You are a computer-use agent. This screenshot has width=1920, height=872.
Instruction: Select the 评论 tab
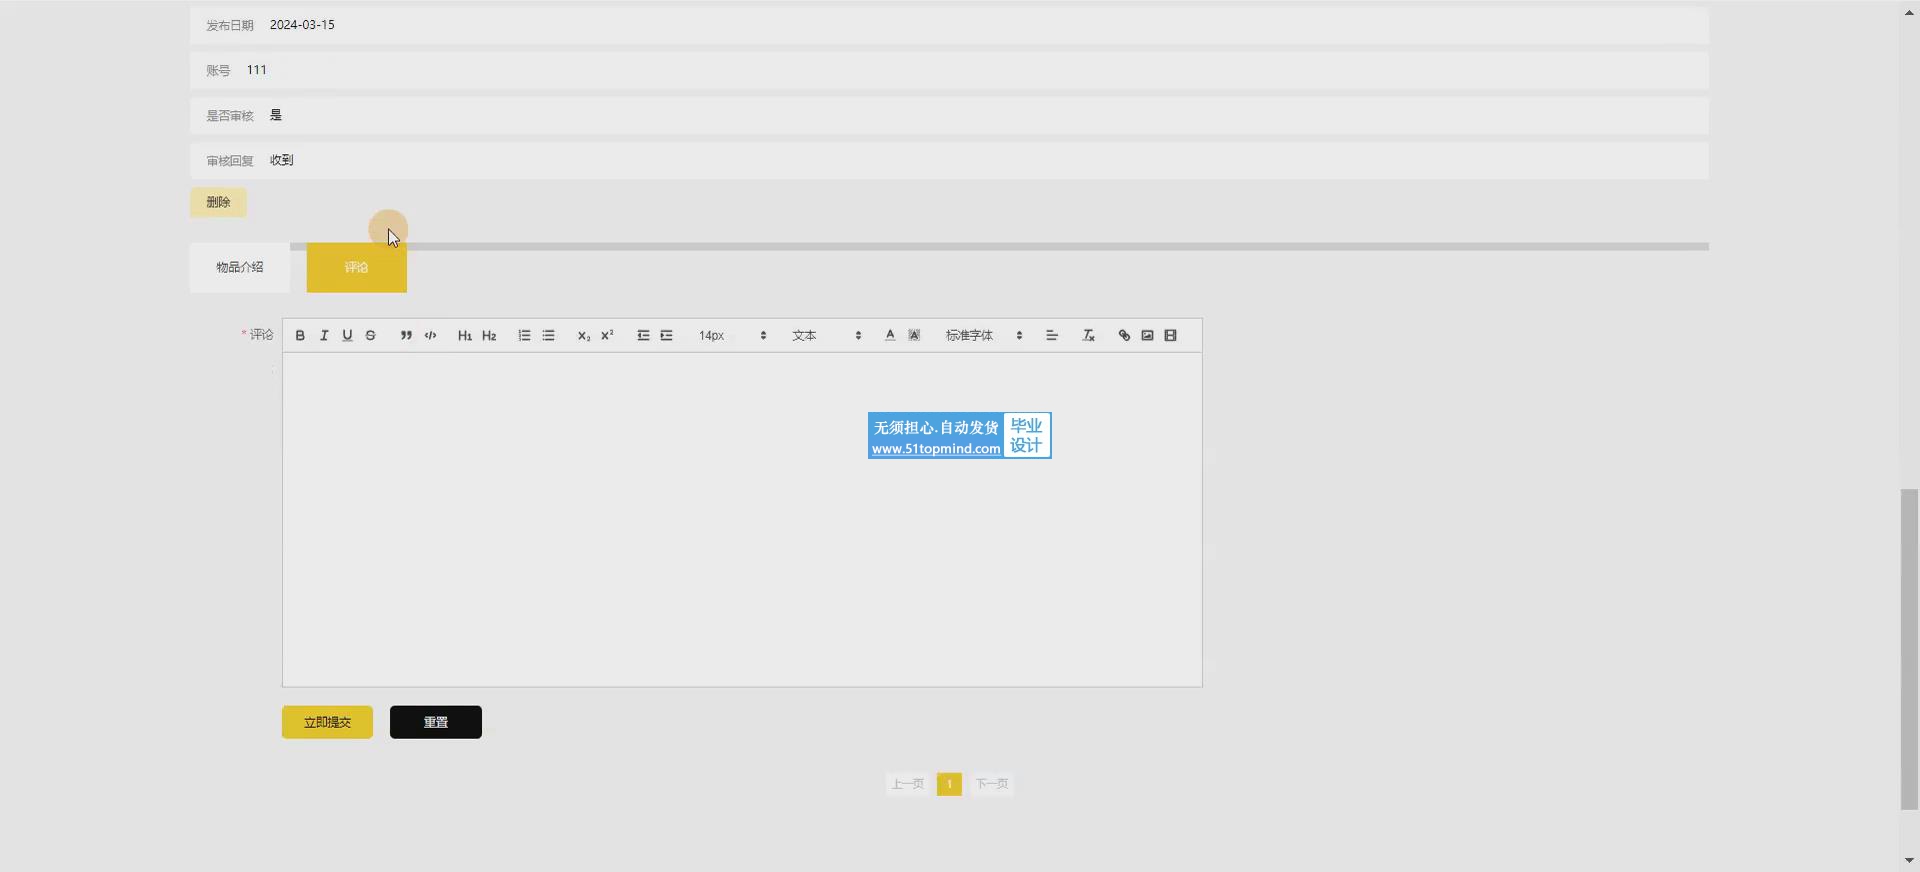pos(356,268)
